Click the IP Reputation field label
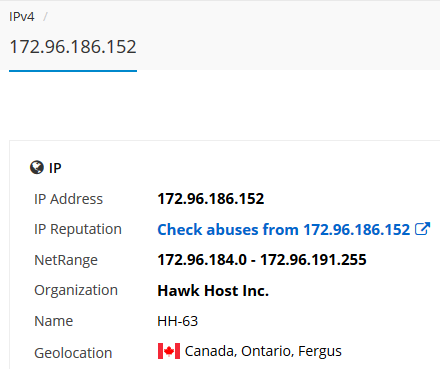The width and height of the screenshot is (440, 369). point(78,229)
